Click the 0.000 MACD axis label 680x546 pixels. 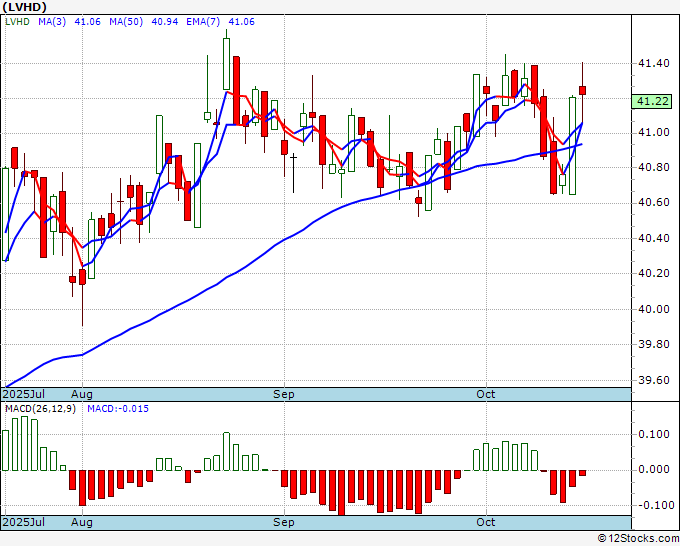[654, 470]
